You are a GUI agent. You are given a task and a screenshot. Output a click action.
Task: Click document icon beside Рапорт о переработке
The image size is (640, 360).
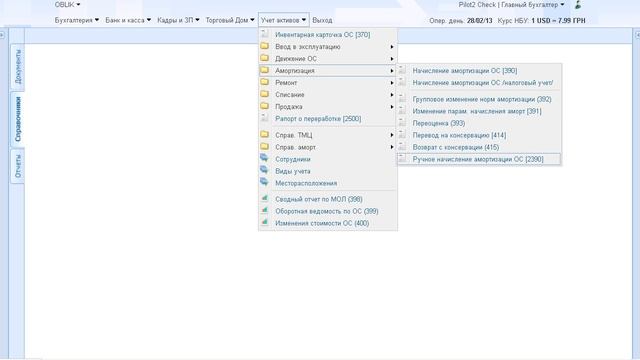coord(264,118)
